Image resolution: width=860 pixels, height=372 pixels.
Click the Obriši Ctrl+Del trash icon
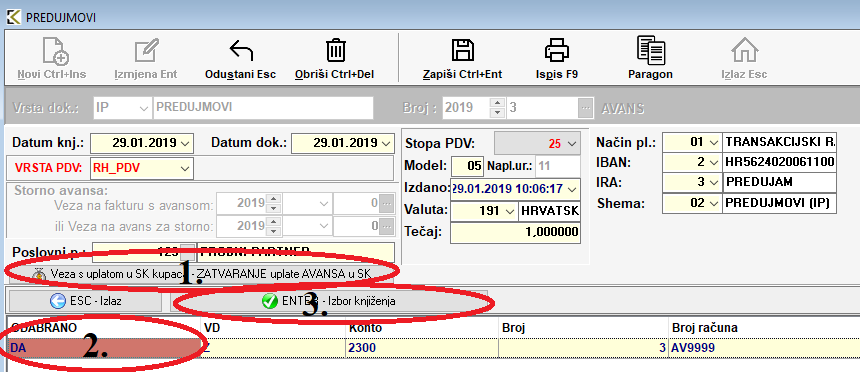[334, 51]
